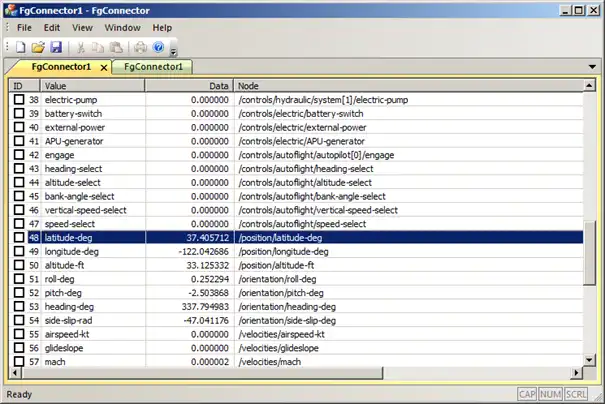Click the vertical scrollbar up arrow
605x404 pixels.
(x=589, y=85)
